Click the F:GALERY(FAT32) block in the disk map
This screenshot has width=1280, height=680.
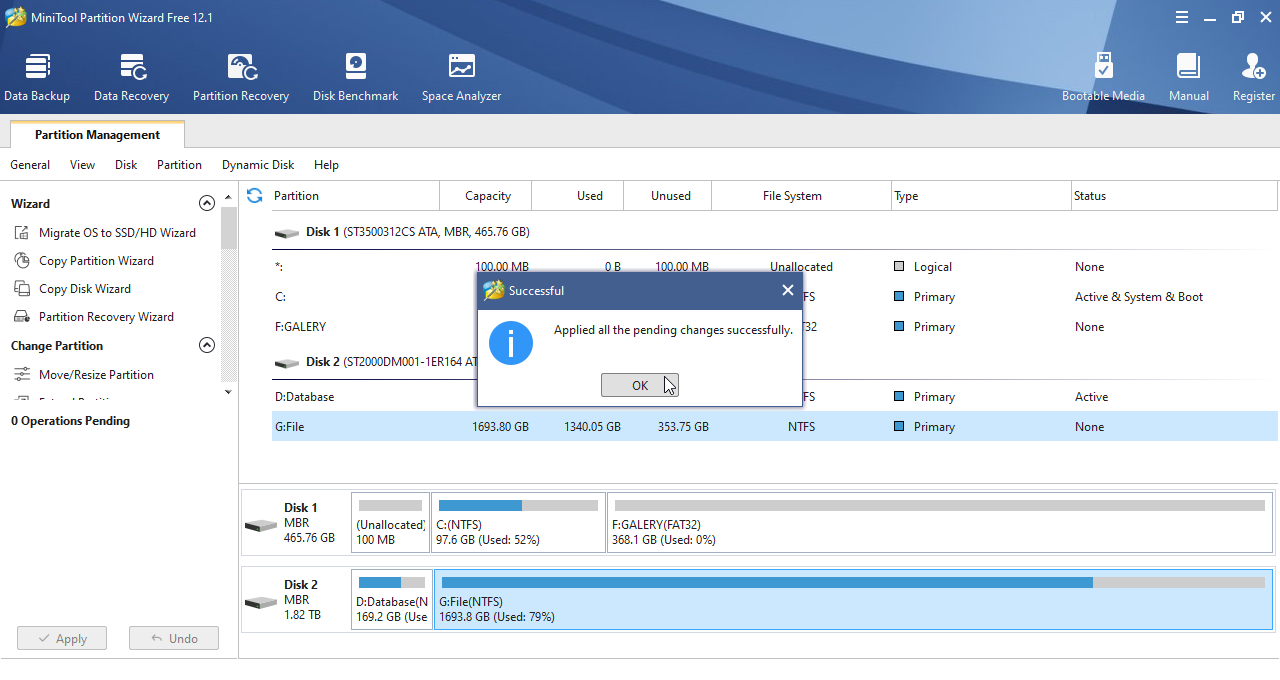click(x=940, y=522)
